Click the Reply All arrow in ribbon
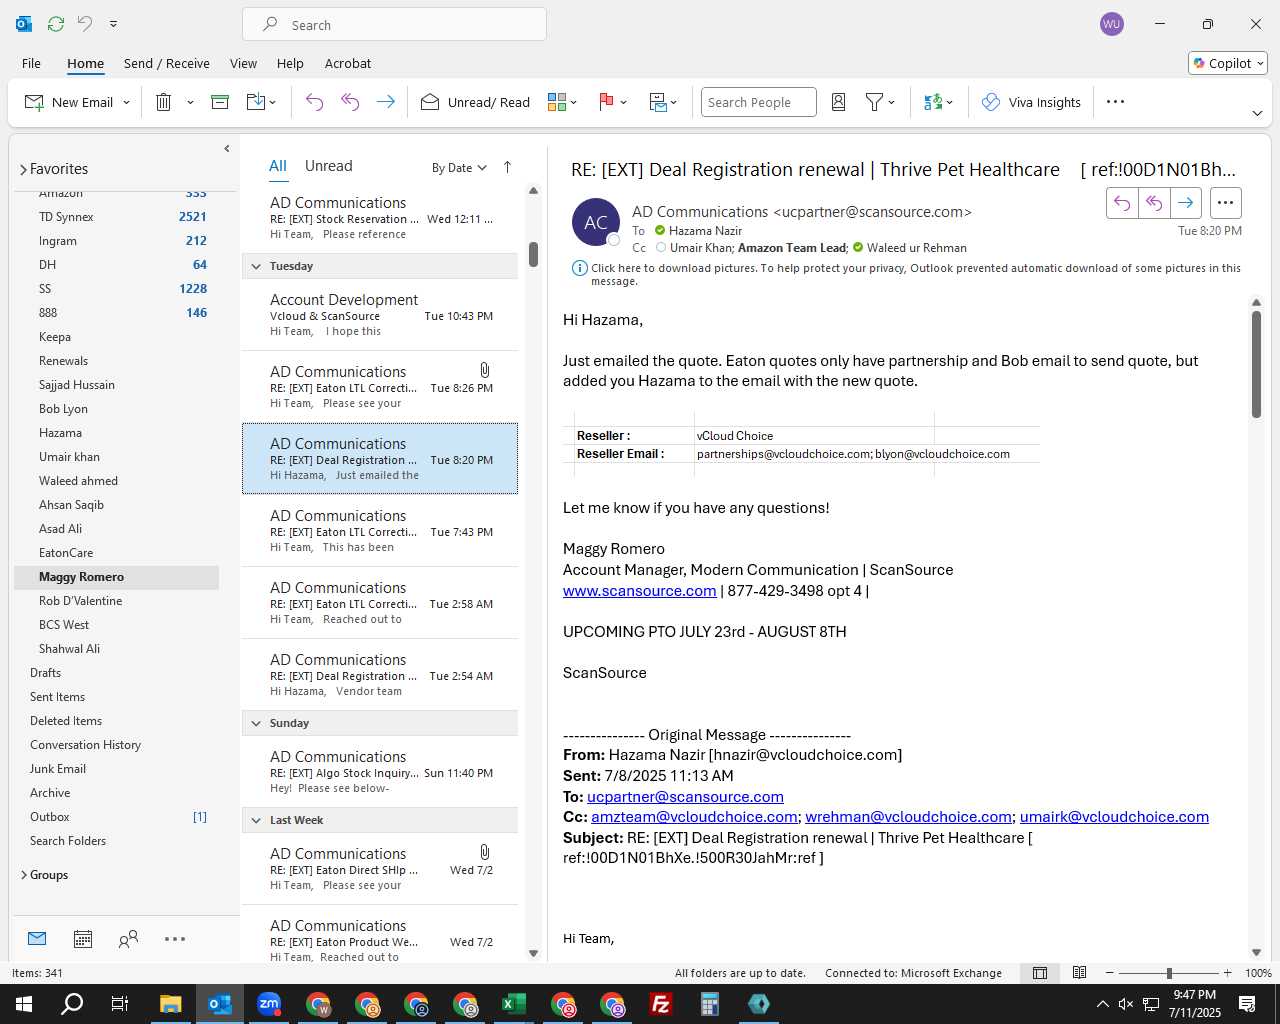The image size is (1280, 1024). tap(350, 102)
